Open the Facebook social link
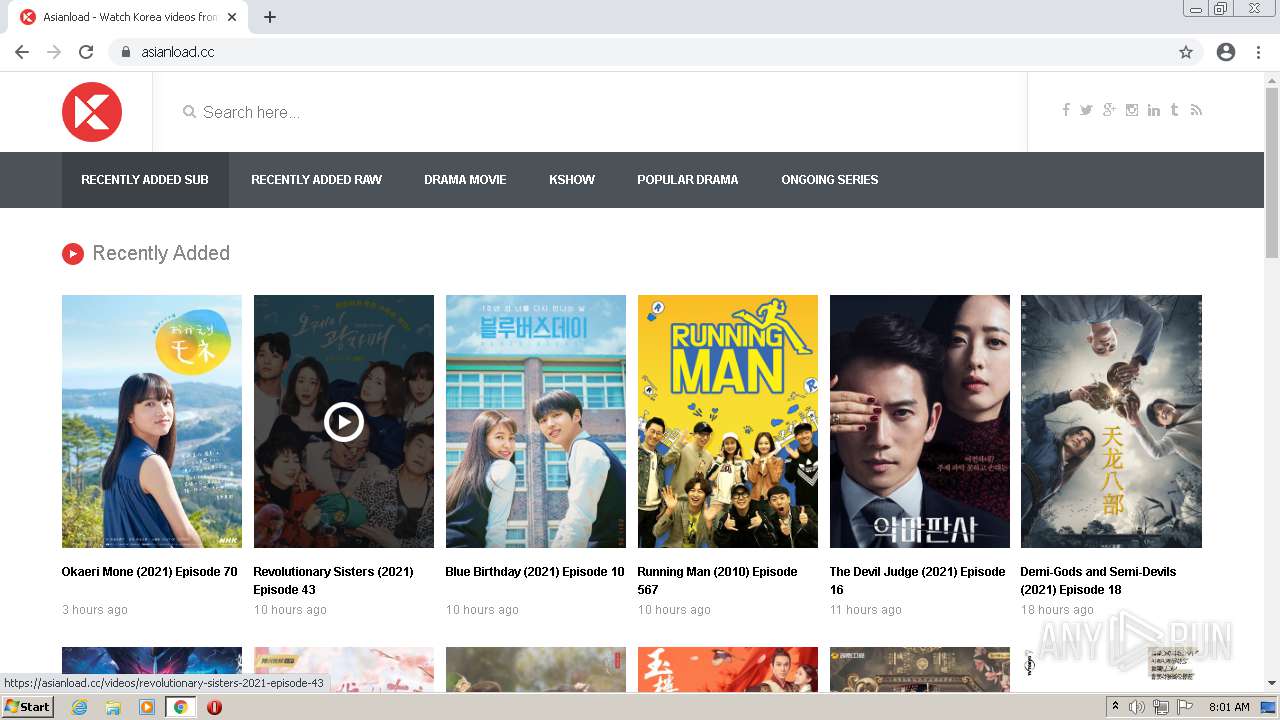 (1066, 110)
